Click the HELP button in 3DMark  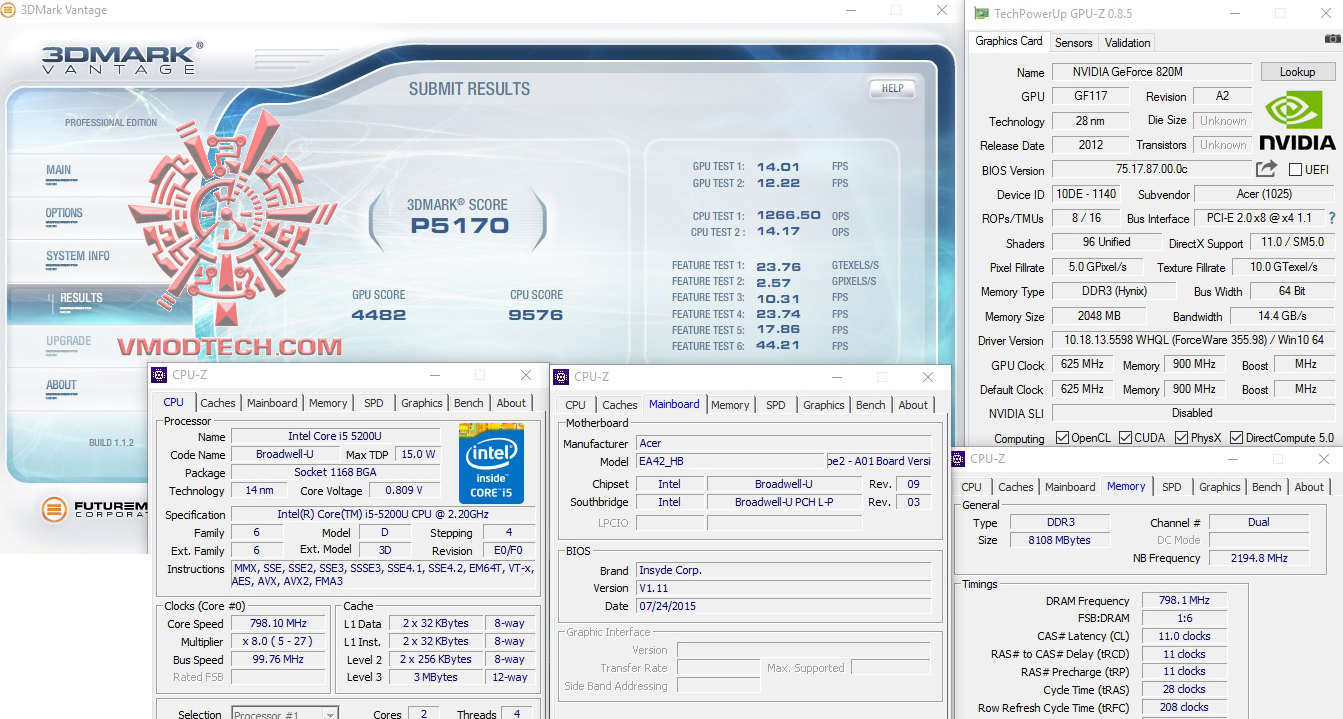click(892, 88)
